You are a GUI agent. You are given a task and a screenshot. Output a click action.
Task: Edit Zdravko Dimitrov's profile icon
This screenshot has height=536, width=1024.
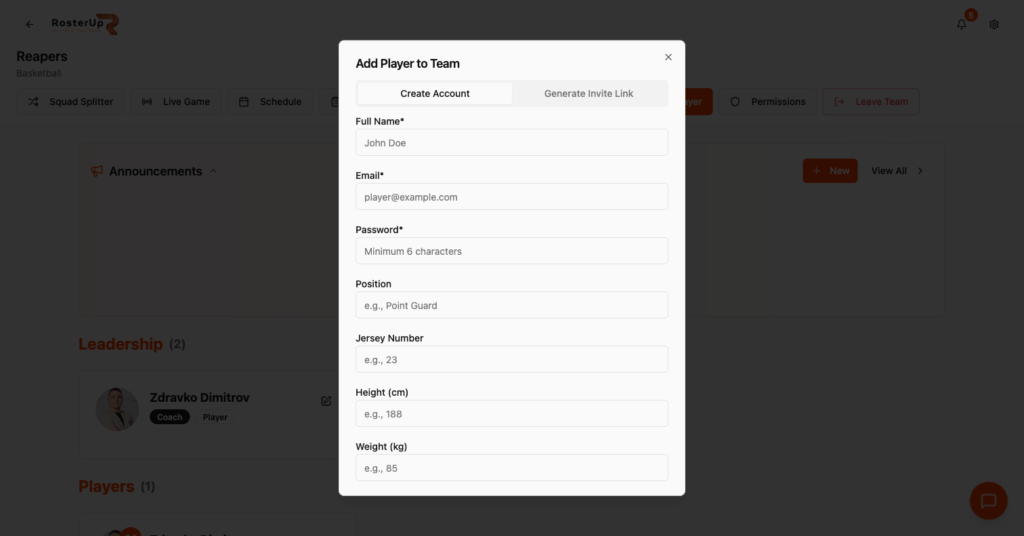326,401
